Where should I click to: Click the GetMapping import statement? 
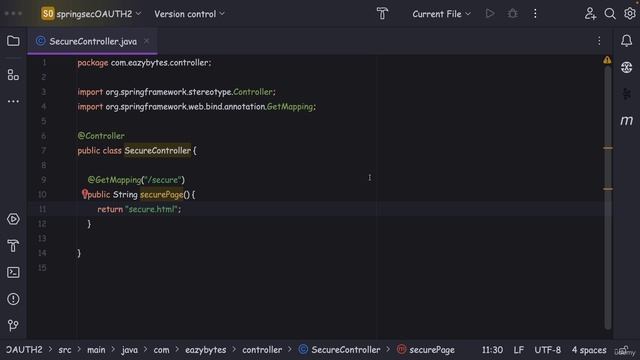197,107
